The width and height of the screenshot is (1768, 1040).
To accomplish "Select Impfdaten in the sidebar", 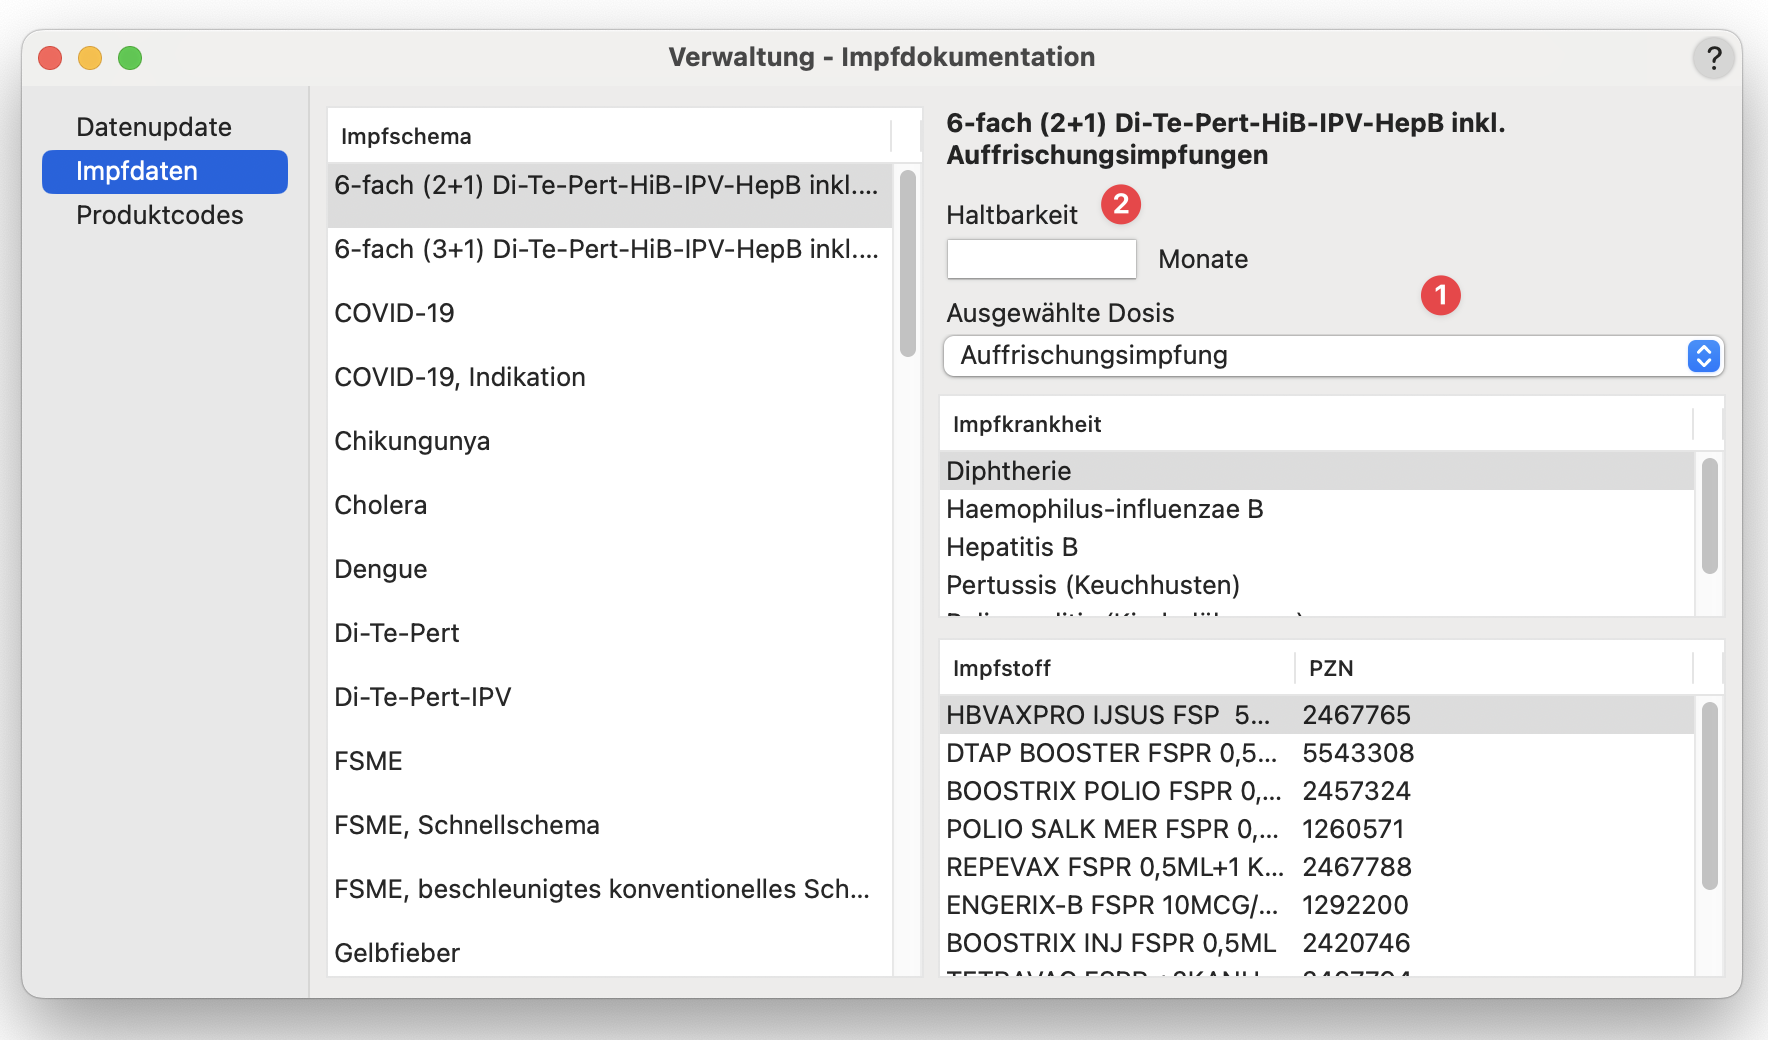I will [x=137, y=171].
